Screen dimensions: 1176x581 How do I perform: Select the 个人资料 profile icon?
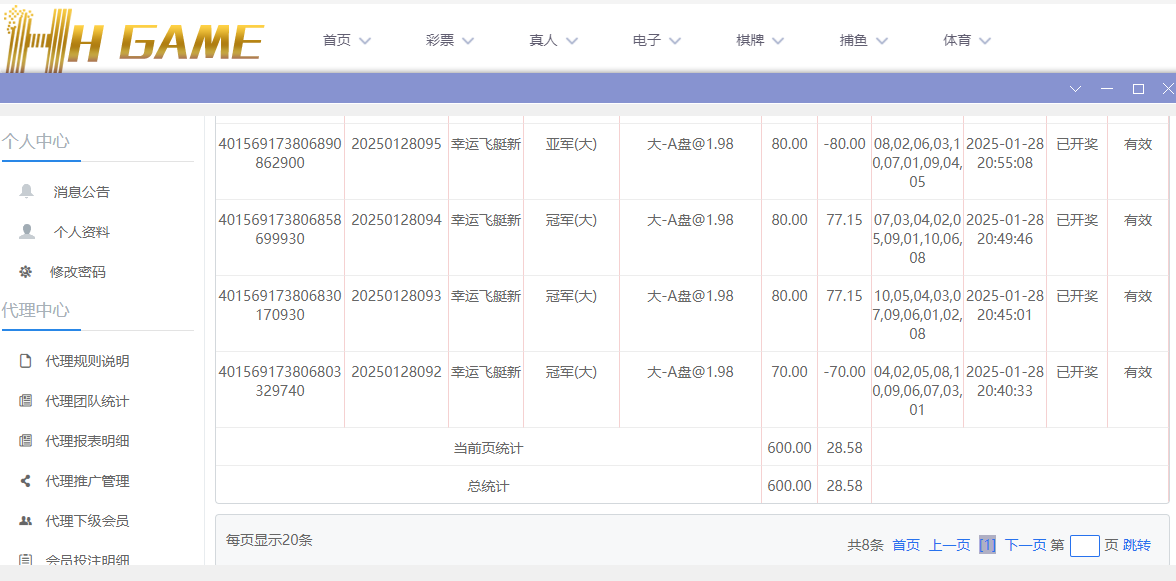coord(24,231)
